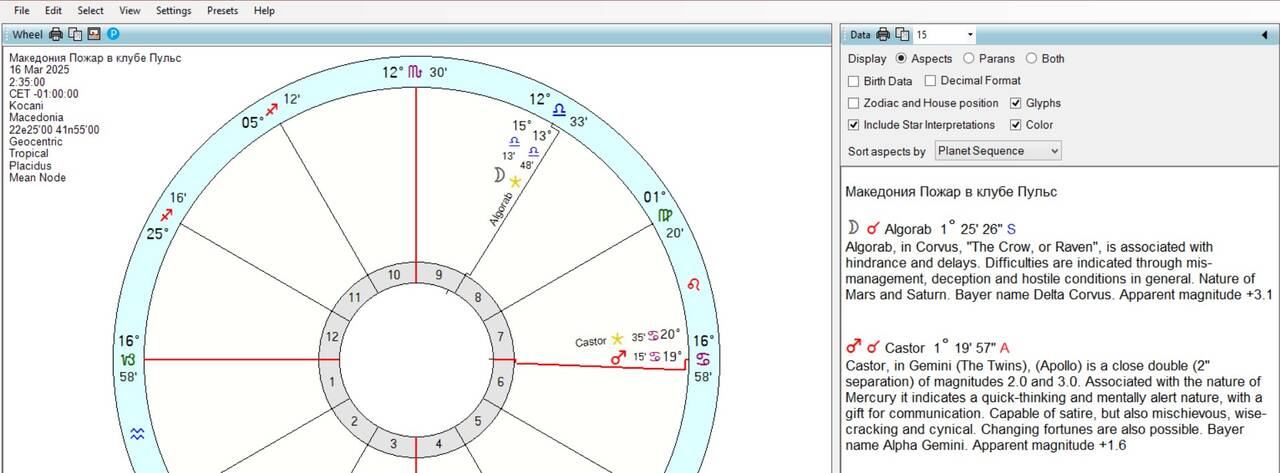Open the Settings menu
This screenshot has width=1280, height=473.
[x=174, y=11]
